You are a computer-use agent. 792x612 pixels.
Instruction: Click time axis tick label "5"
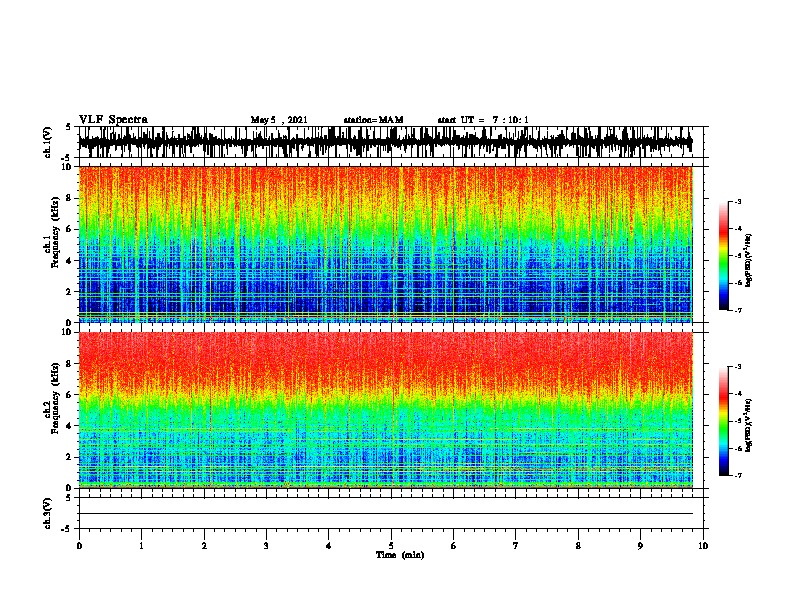tap(391, 546)
